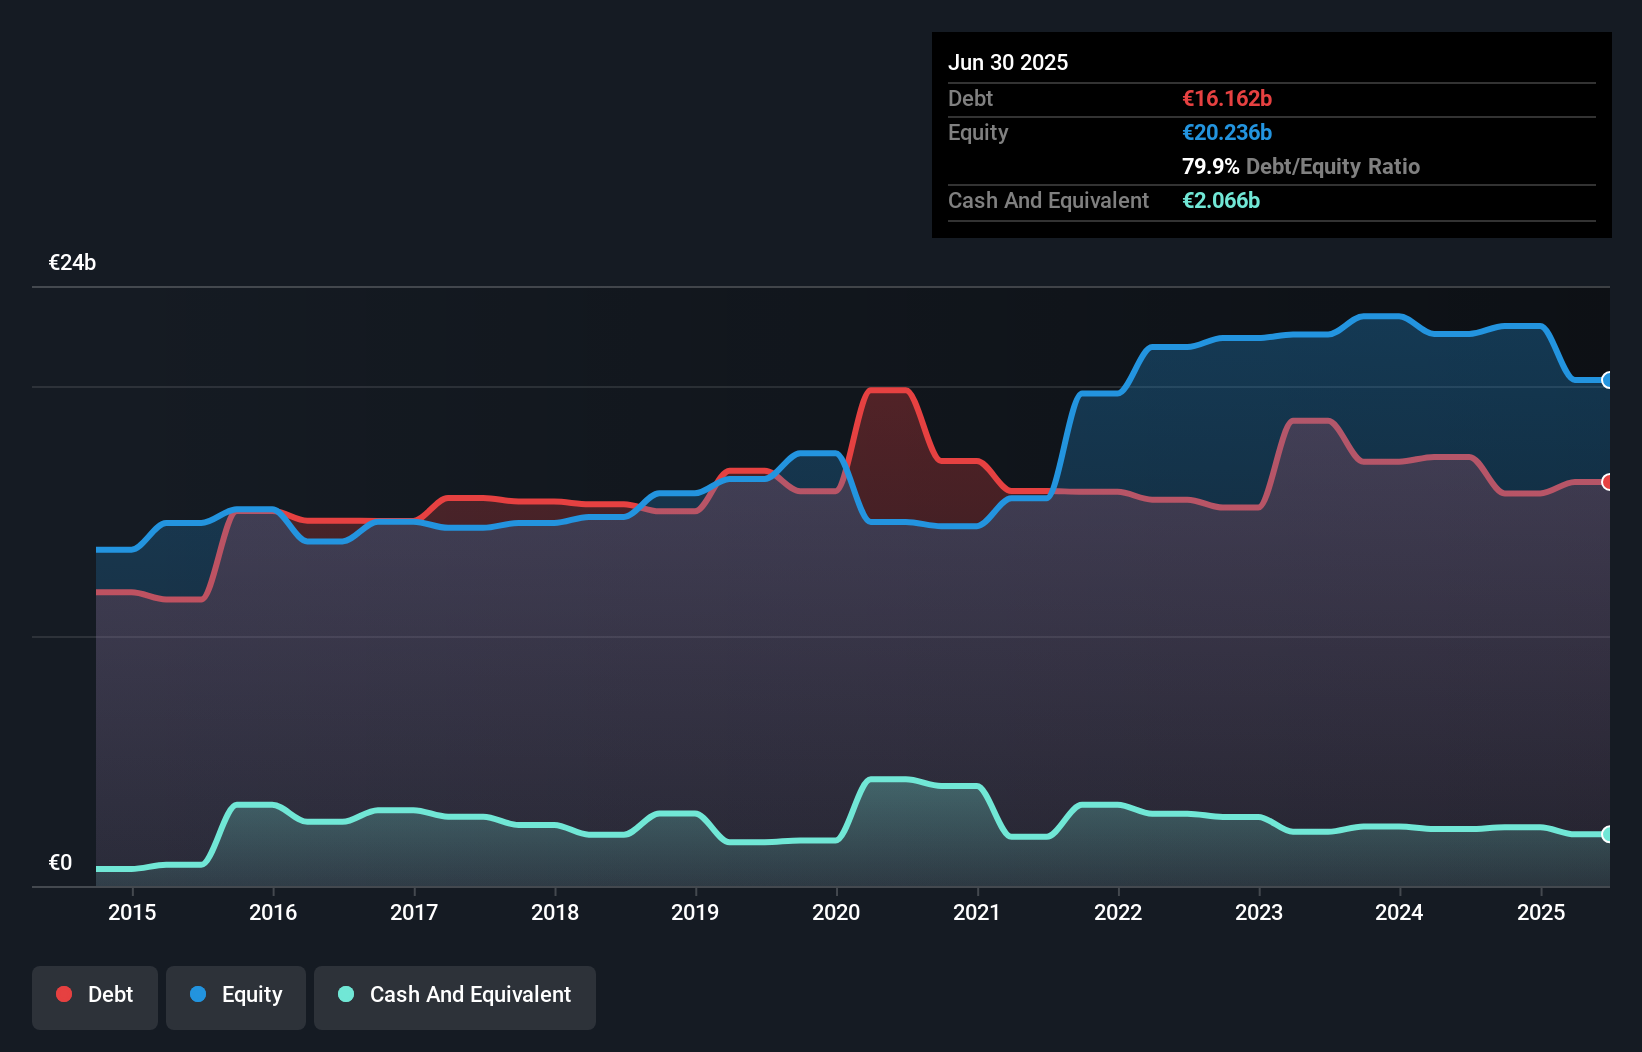Click the 2016 x-axis label
This screenshot has height=1052, width=1642.
tap(273, 912)
